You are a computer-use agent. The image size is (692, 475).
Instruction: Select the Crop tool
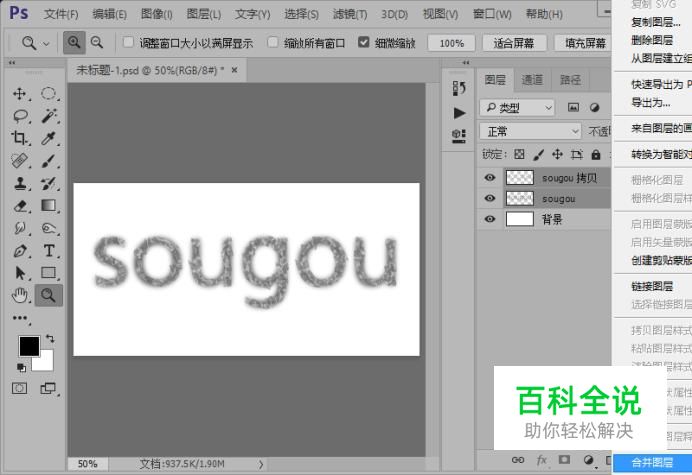point(19,138)
